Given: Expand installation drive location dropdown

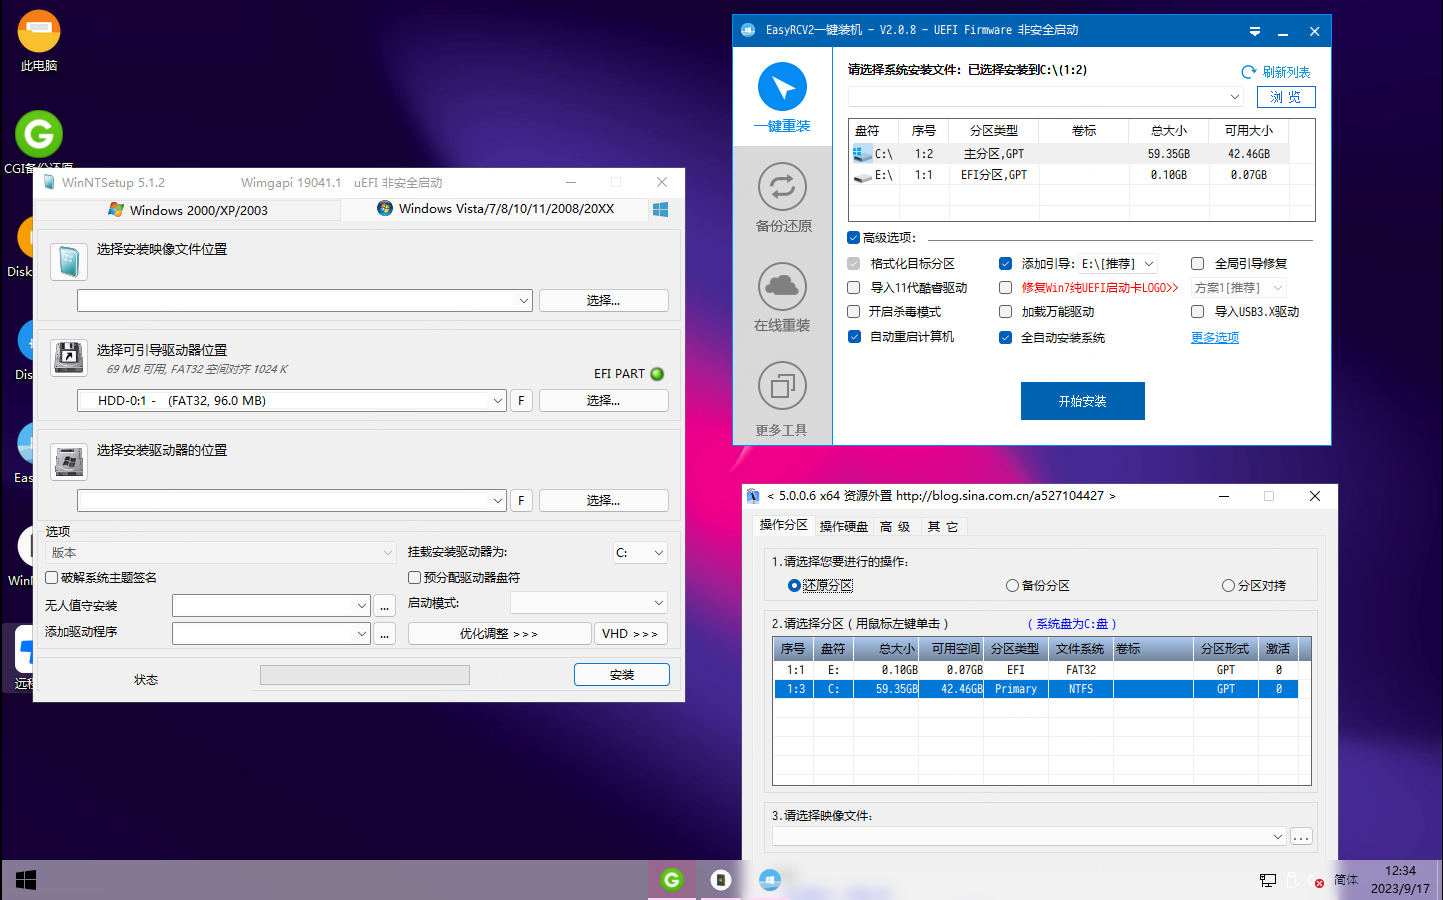Looking at the screenshot, I should [498, 500].
